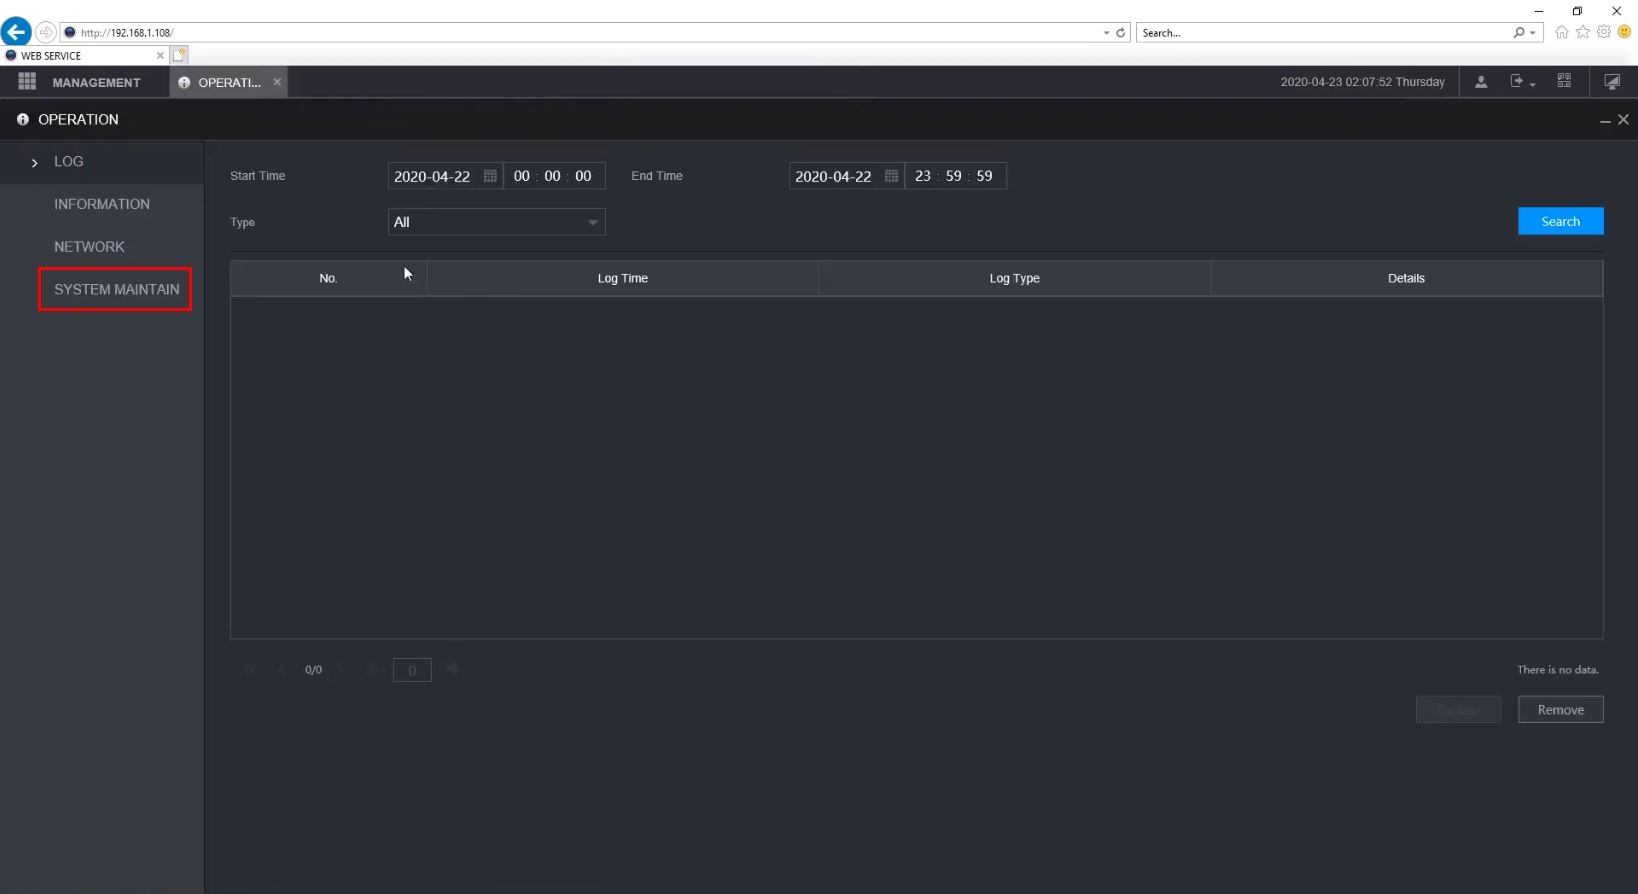Open NETWORK in the sidebar

coord(89,247)
